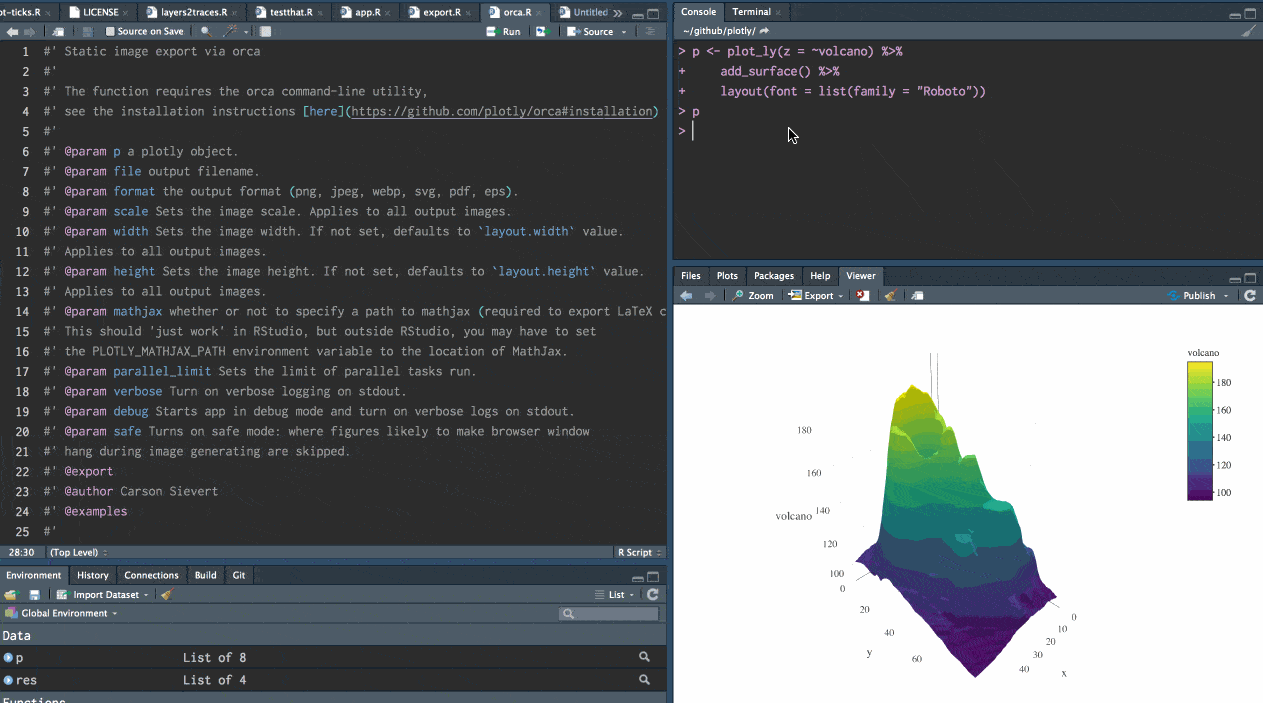Viewport: 1263px width, 703px height.
Task: Re-run previous code region icon
Action: 542,32
